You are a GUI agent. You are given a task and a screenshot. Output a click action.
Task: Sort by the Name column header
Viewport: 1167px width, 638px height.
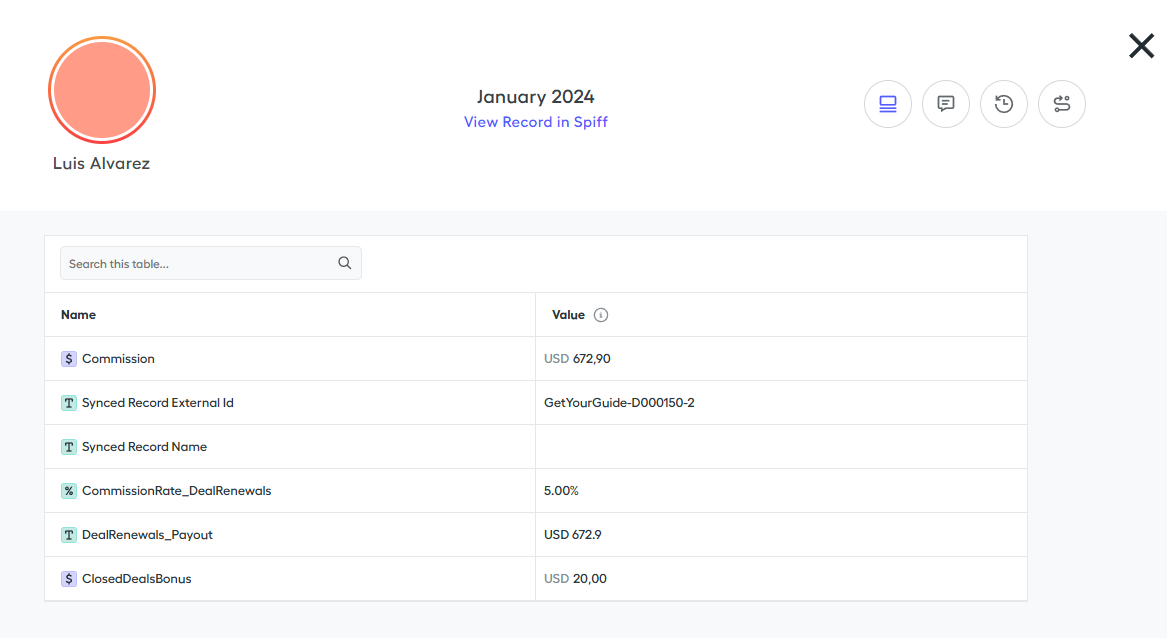(x=78, y=315)
